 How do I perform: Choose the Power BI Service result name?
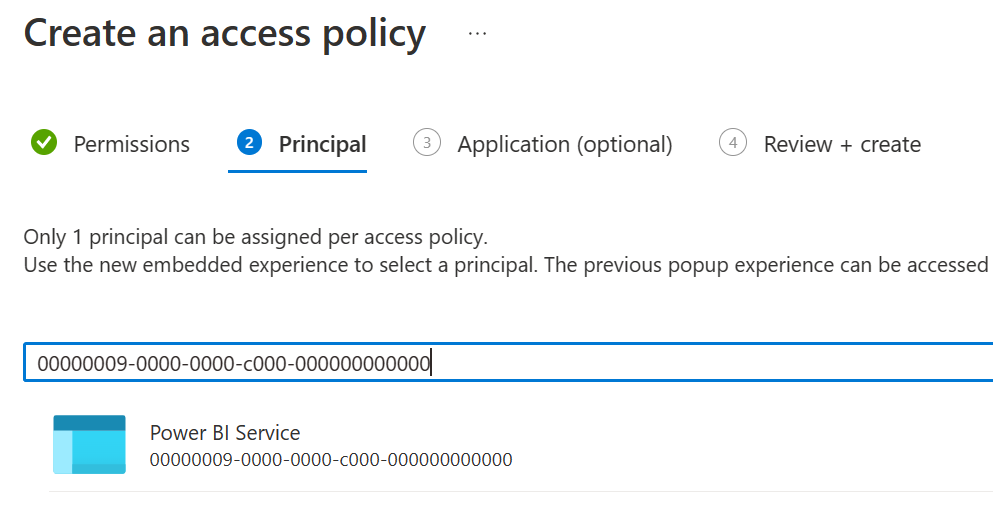coord(225,433)
